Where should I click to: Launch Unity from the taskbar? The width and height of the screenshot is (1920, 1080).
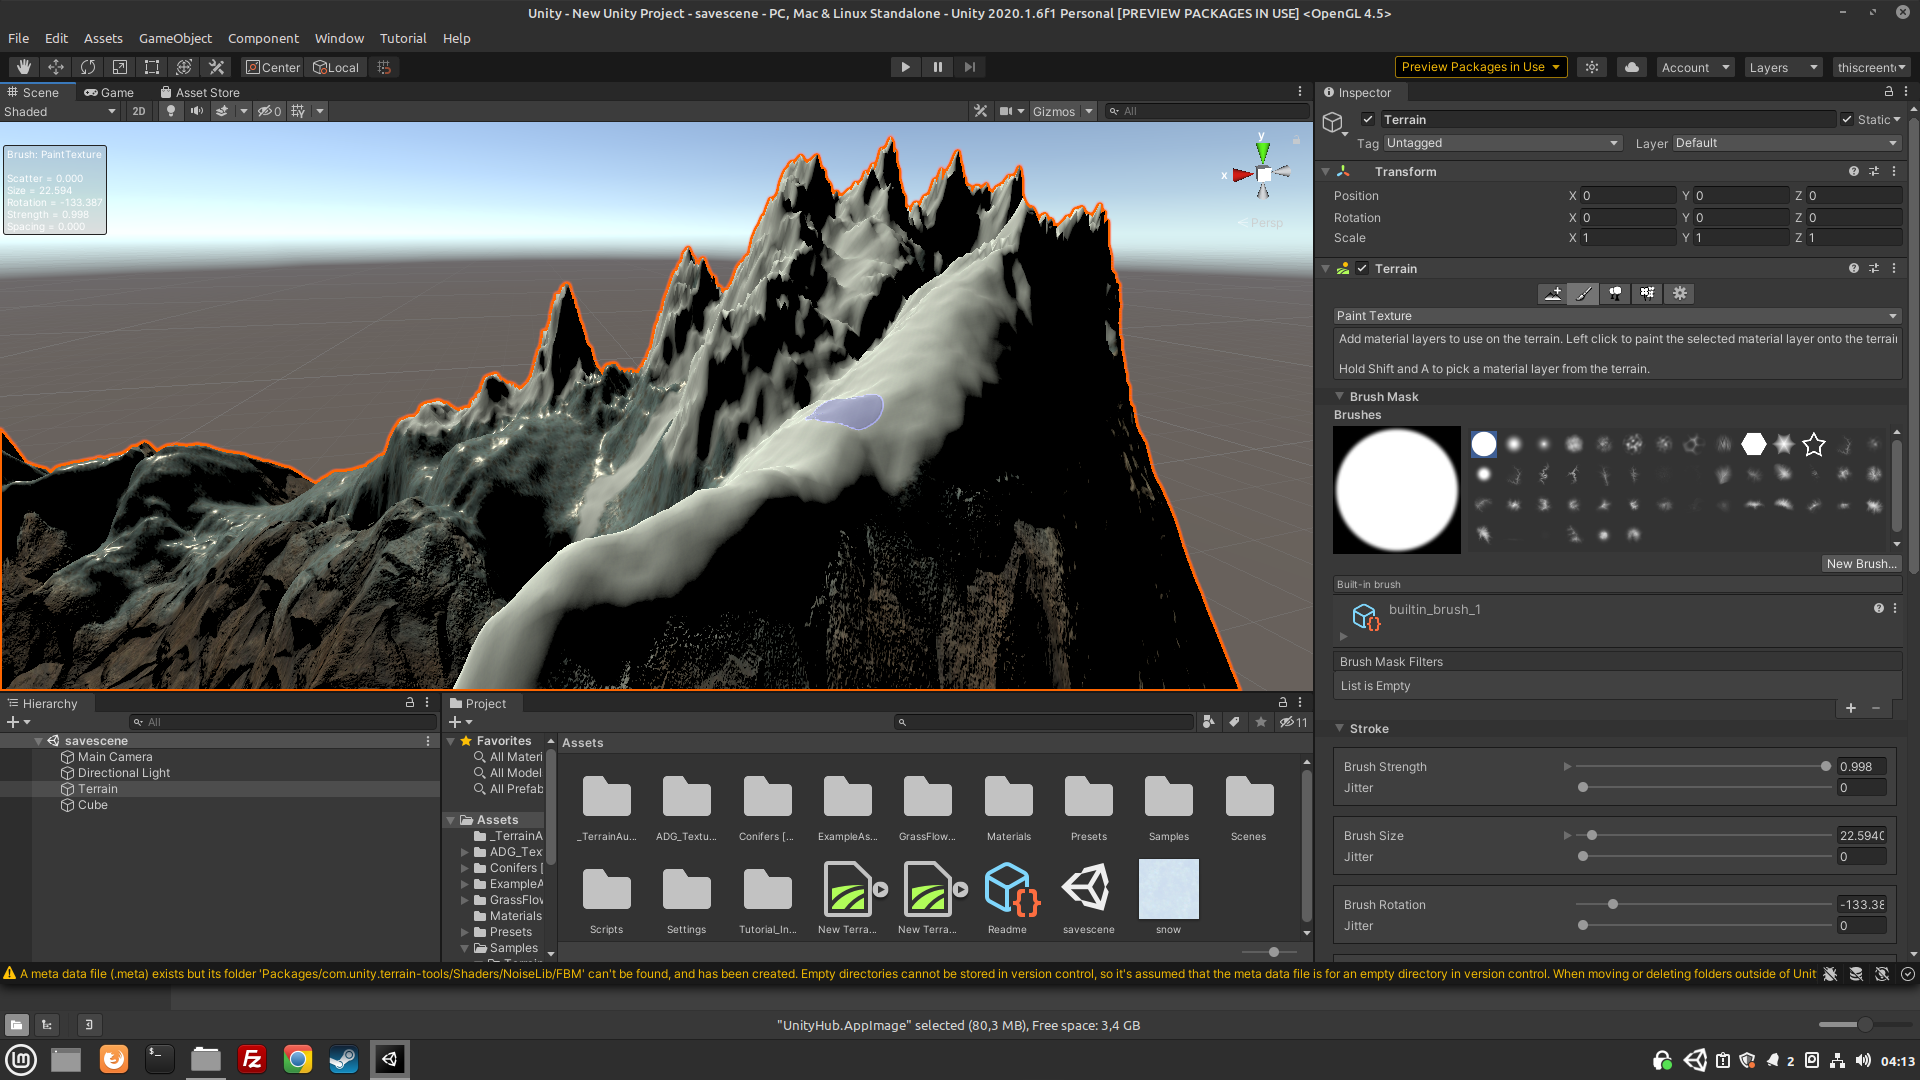coord(390,1059)
